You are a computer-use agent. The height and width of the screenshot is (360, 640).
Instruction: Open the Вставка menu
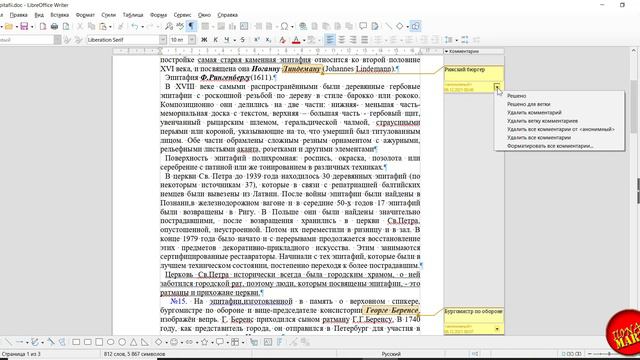coord(60,15)
